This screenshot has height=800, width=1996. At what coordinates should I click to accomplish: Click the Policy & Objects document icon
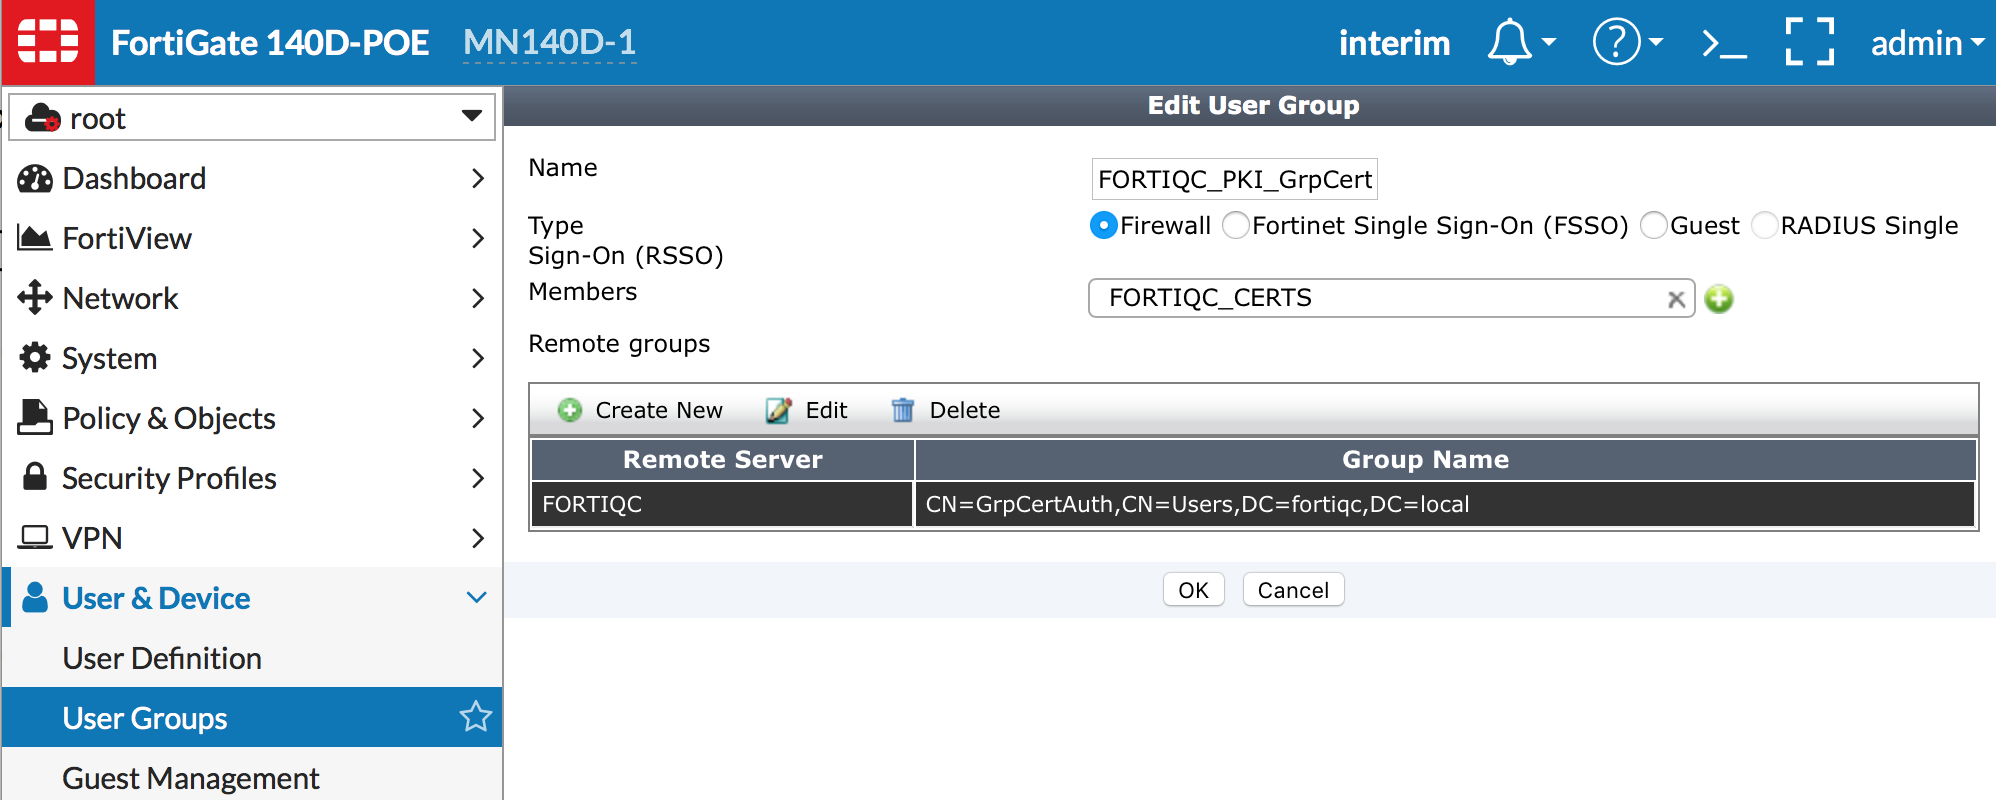[x=35, y=417]
